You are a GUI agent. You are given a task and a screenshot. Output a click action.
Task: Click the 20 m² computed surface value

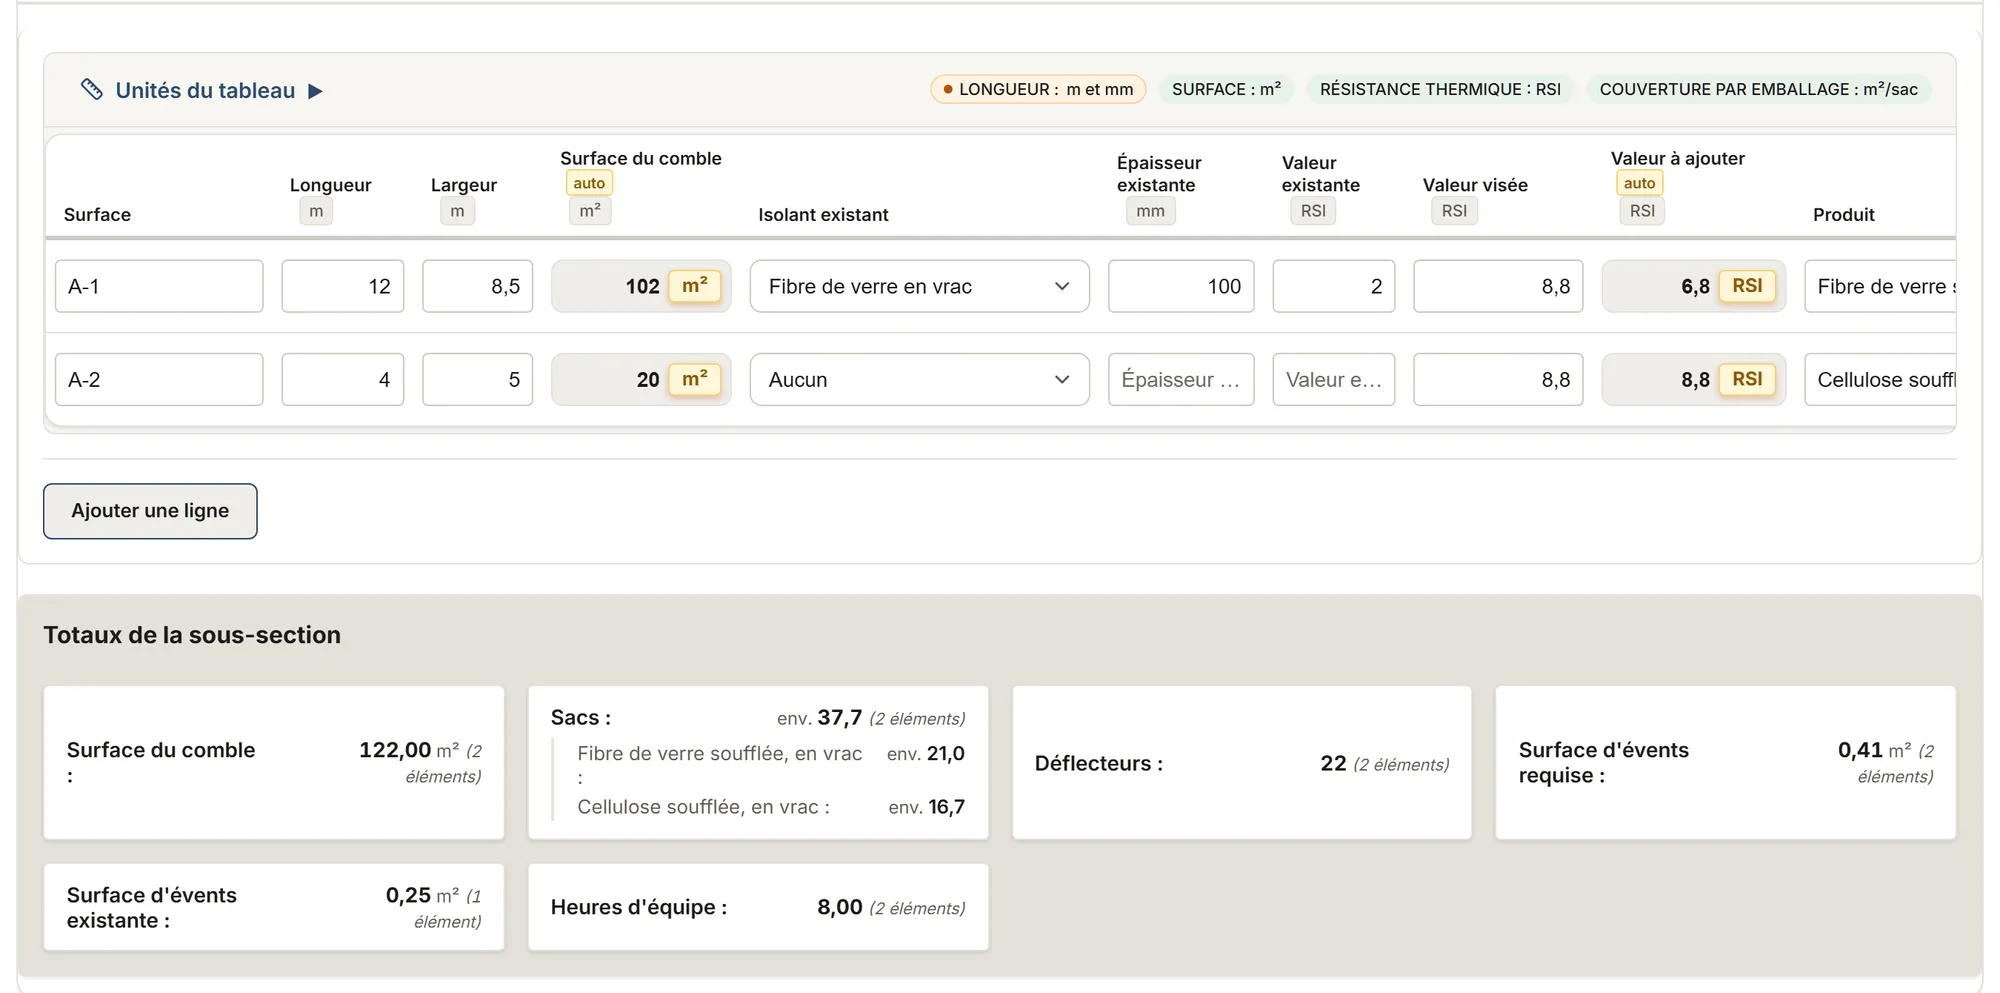641,379
